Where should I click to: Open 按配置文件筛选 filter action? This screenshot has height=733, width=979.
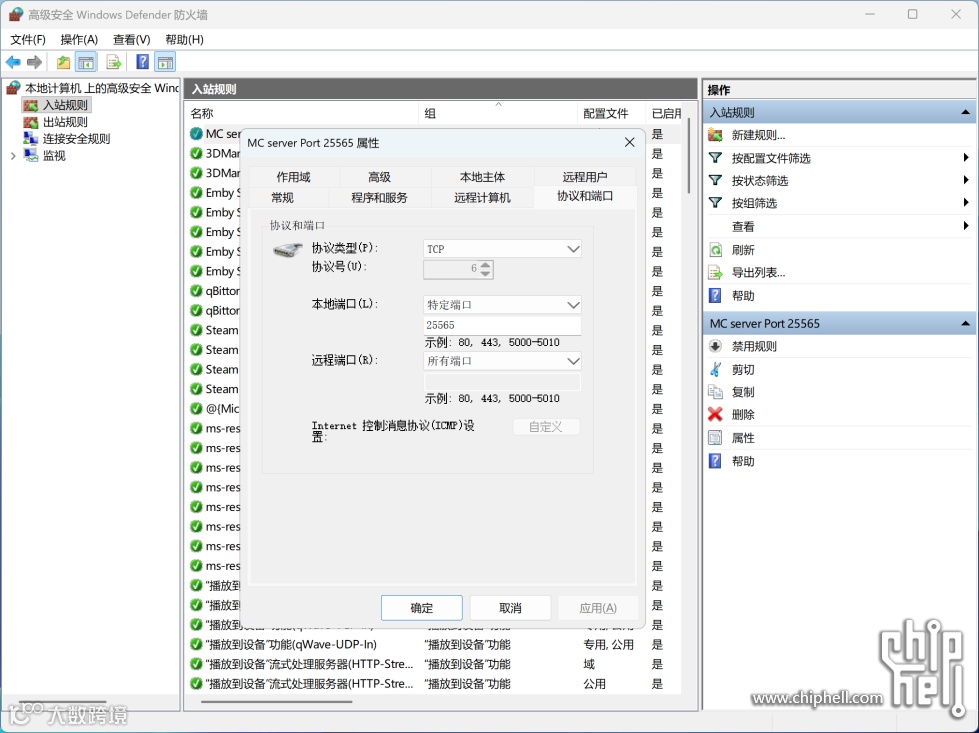771,158
